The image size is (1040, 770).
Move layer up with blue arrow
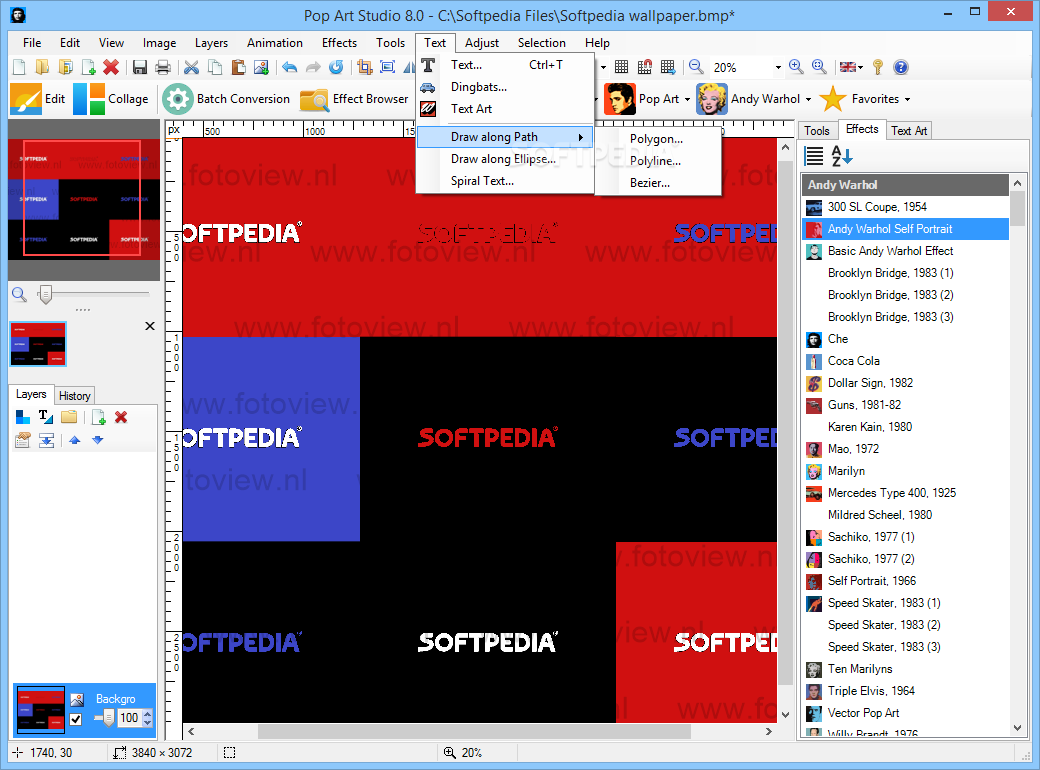[74, 440]
